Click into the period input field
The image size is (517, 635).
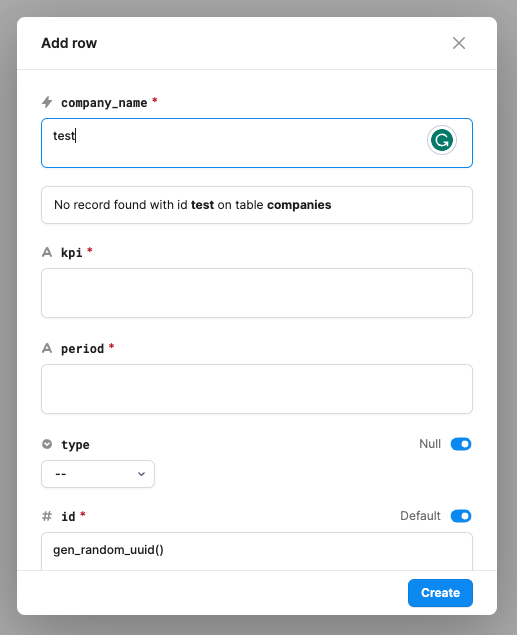point(257,389)
